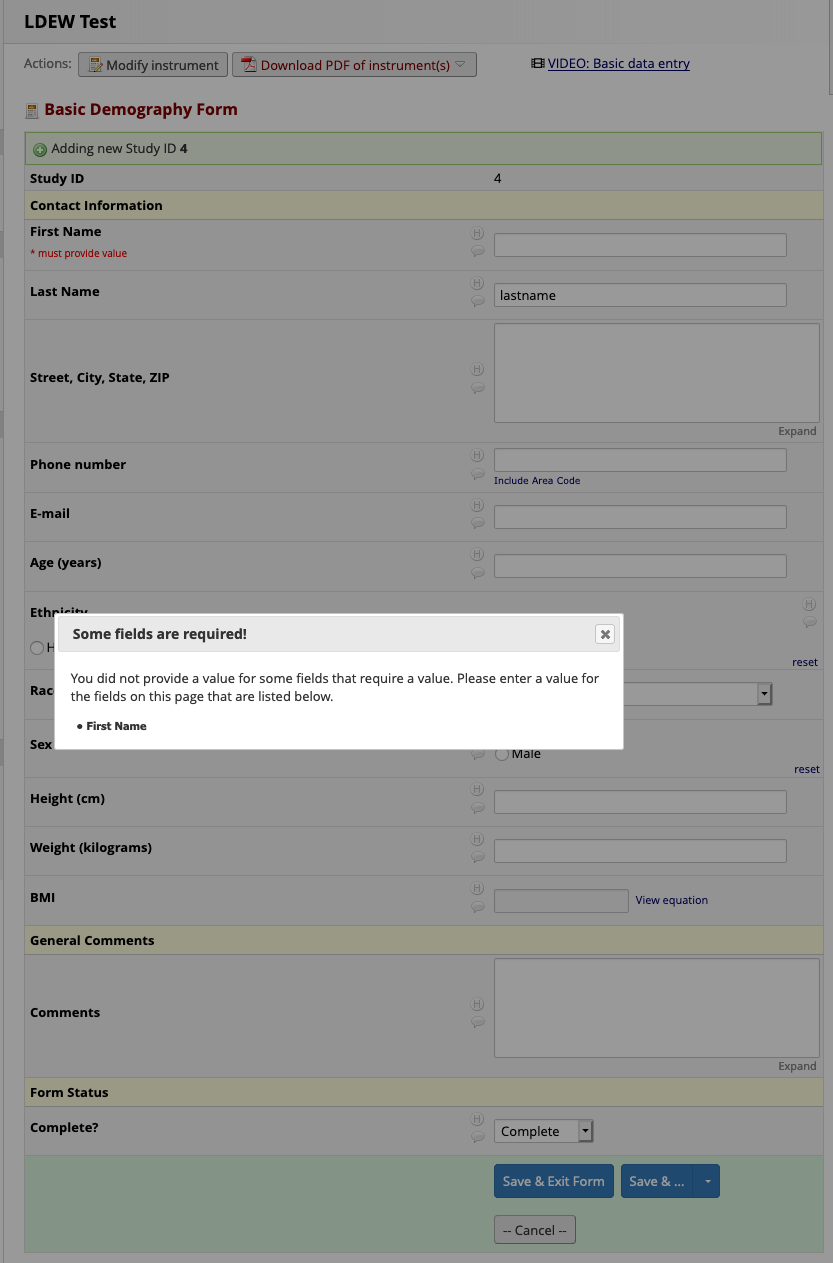Open the comment bubble for Comments field
Viewport: 833px width, 1263px height.
(x=477, y=1021)
